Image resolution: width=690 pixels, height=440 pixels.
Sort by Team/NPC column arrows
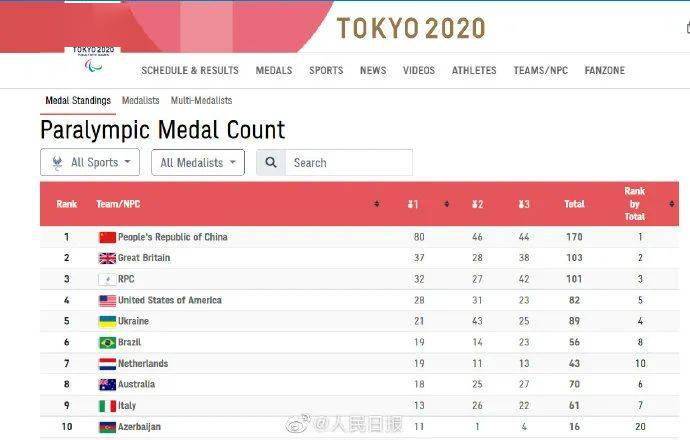coord(377,204)
